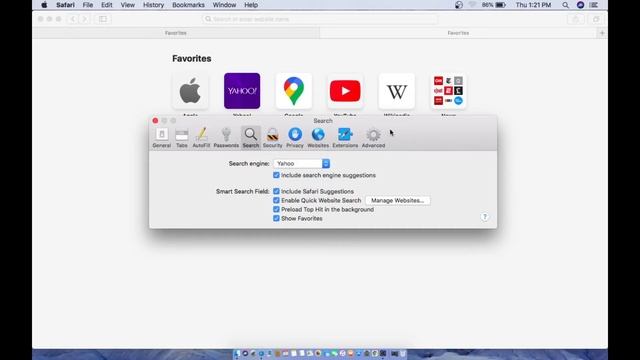Toggle Show Favorites checkbox
Image resolution: width=640 pixels, height=360 pixels.
click(276, 218)
